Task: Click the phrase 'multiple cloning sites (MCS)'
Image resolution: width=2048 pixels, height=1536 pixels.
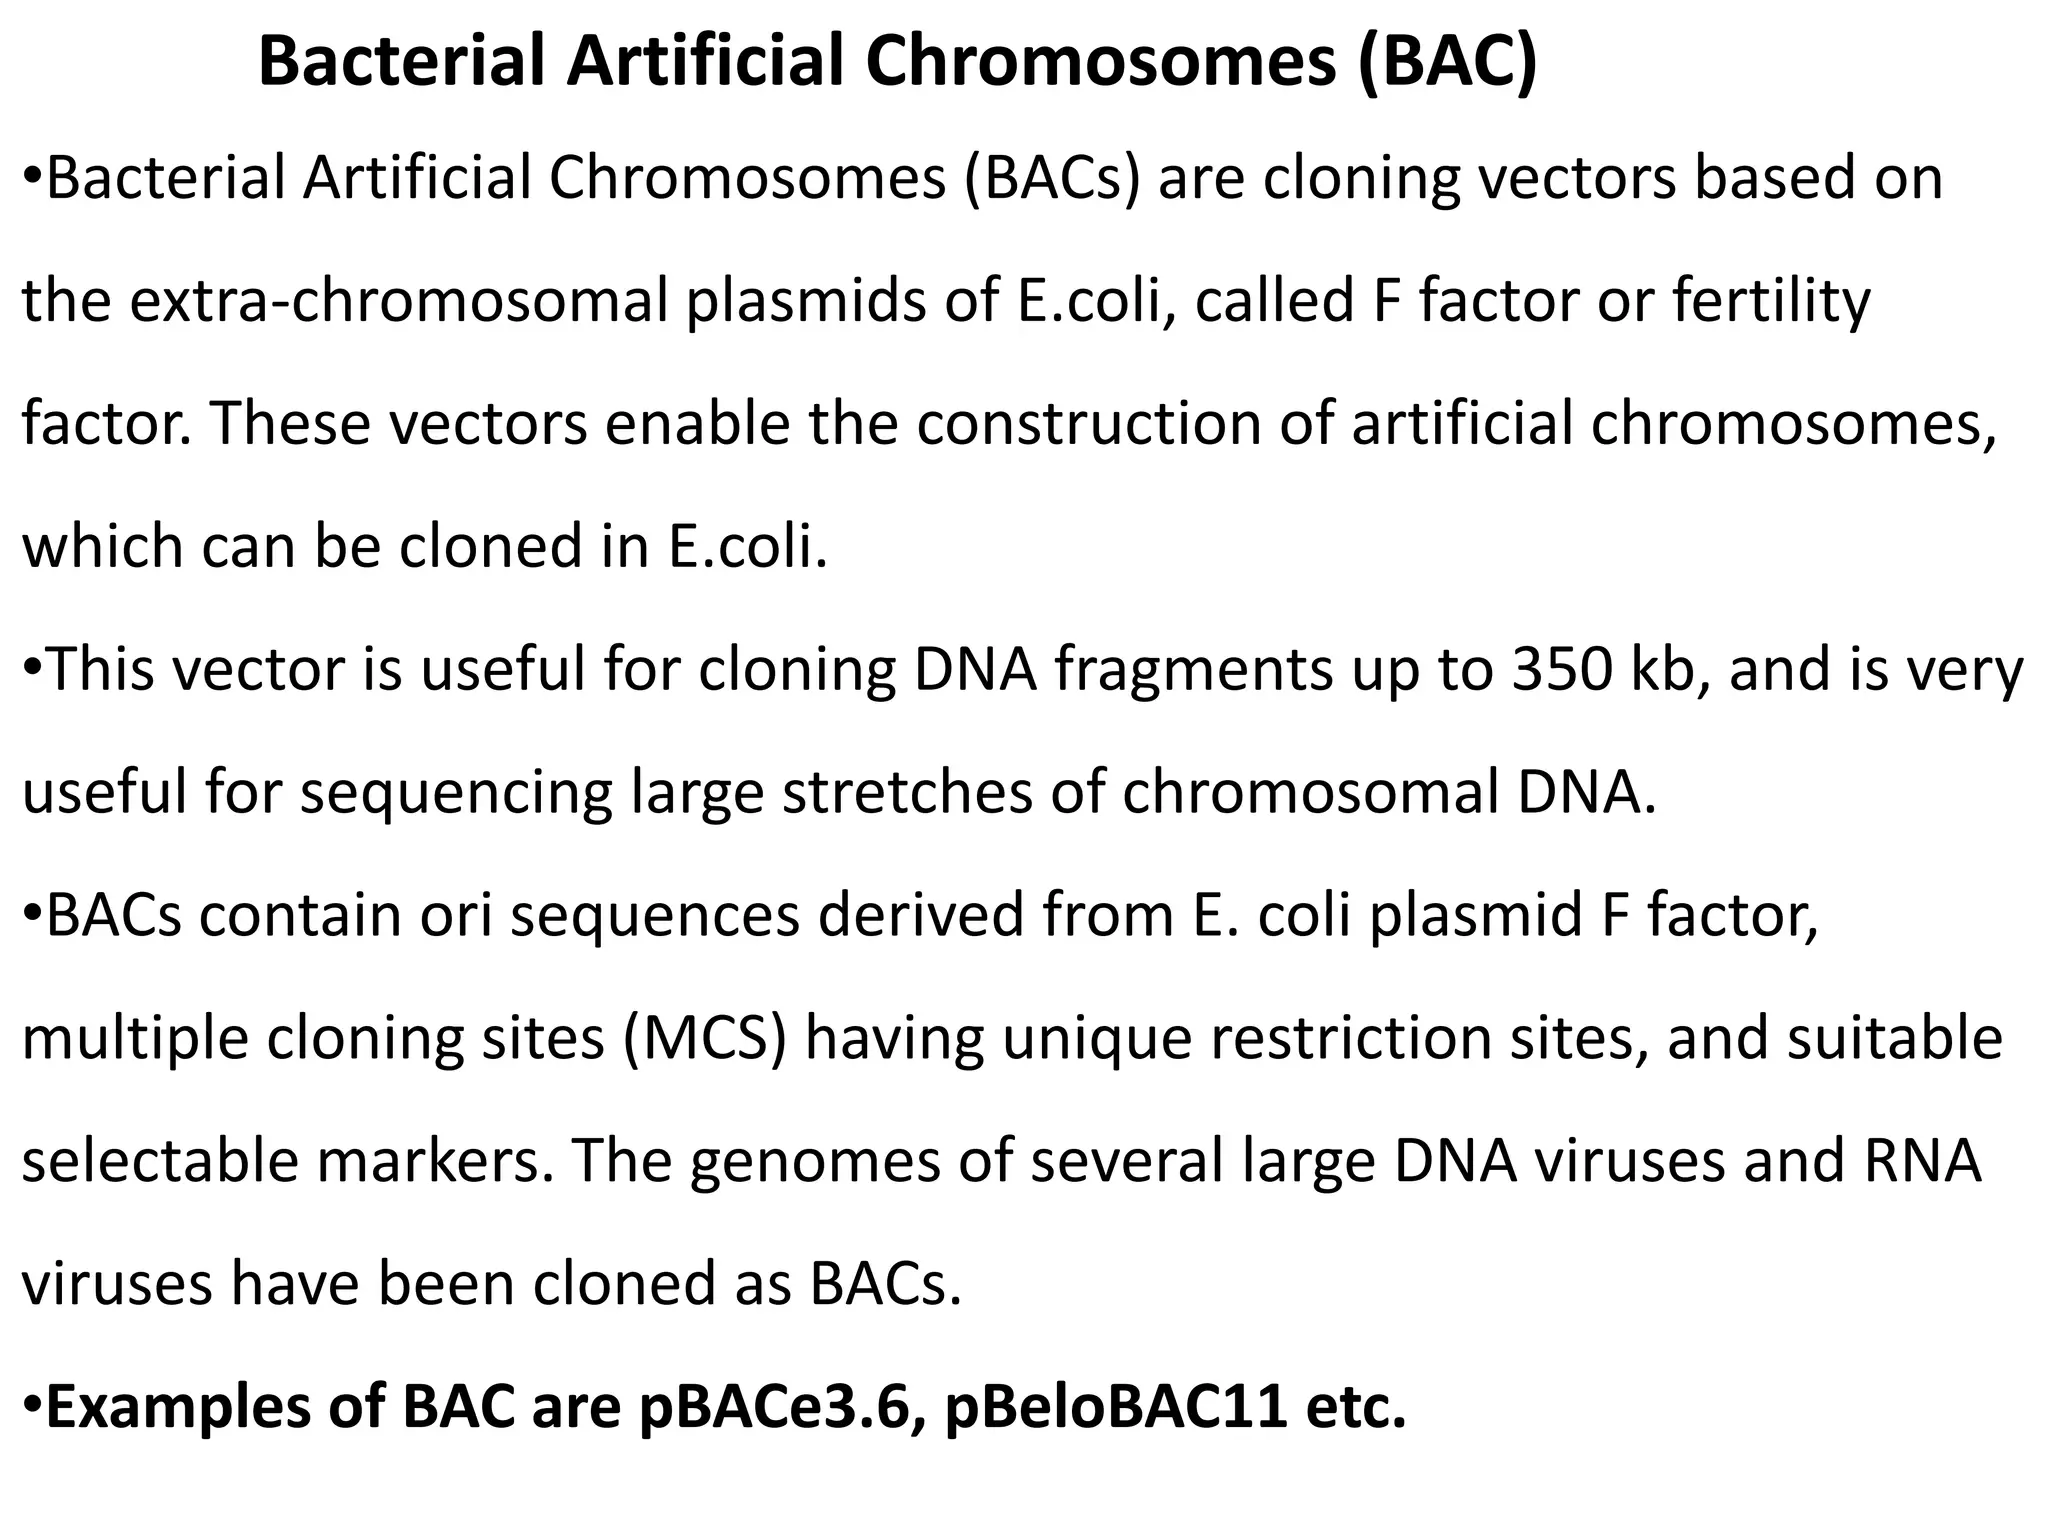Action: click(405, 1039)
